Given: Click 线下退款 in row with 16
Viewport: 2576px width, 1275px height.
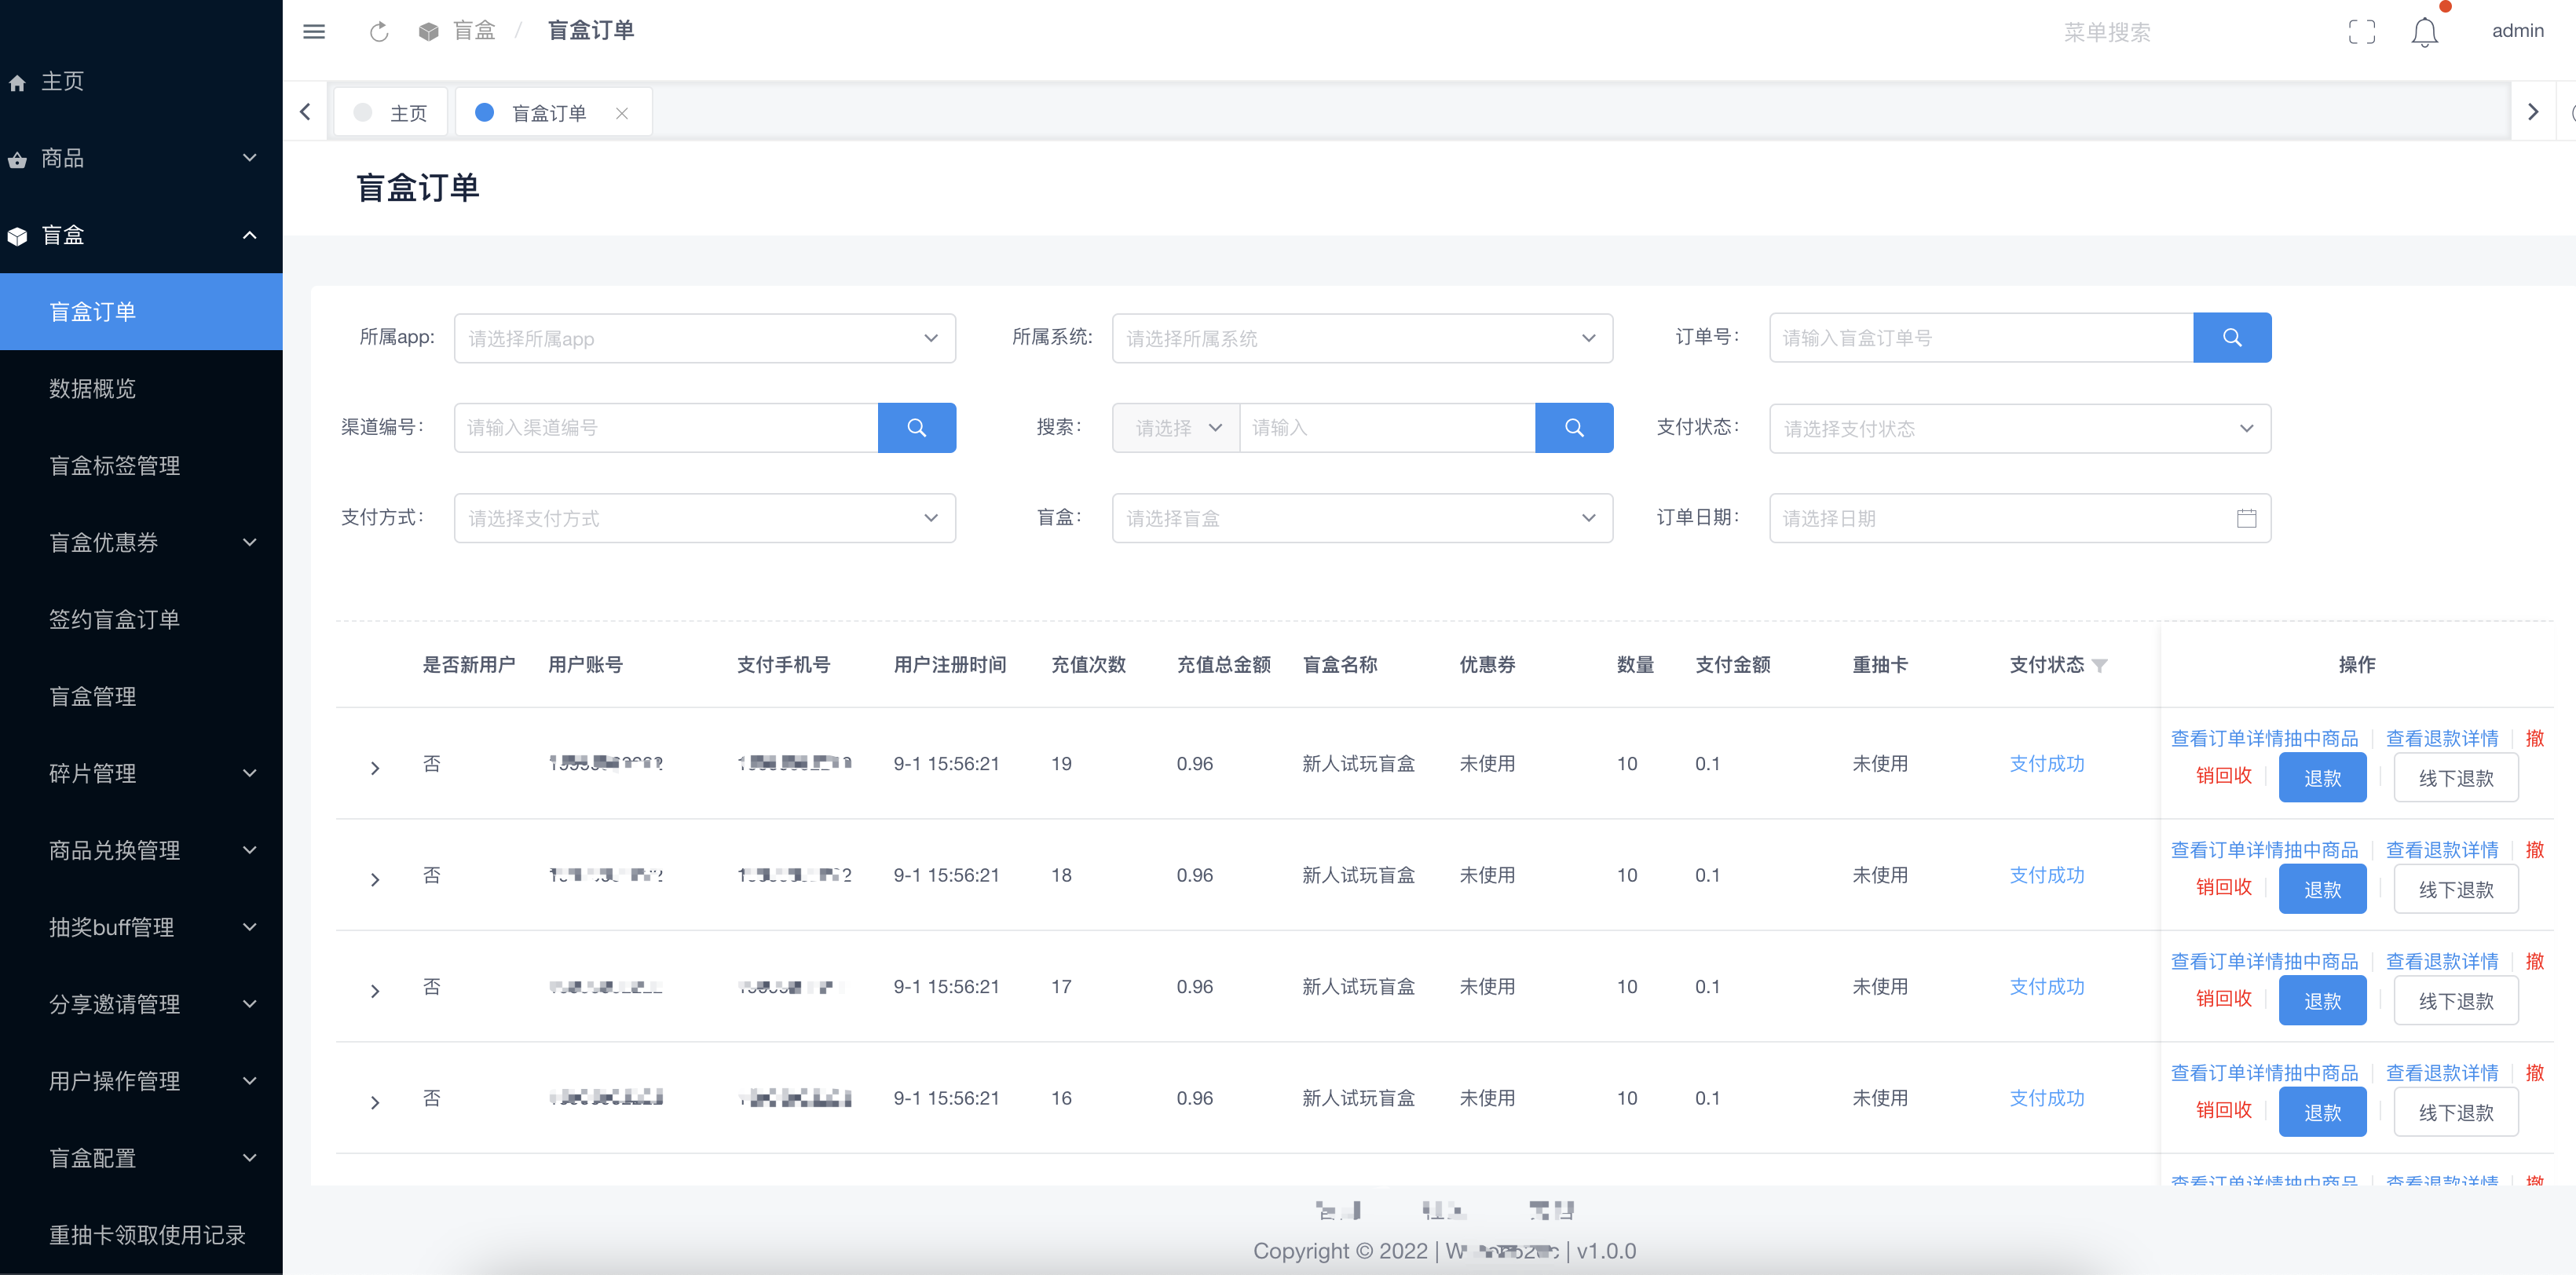Looking at the screenshot, I should pyautogui.click(x=2456, y=1113).
